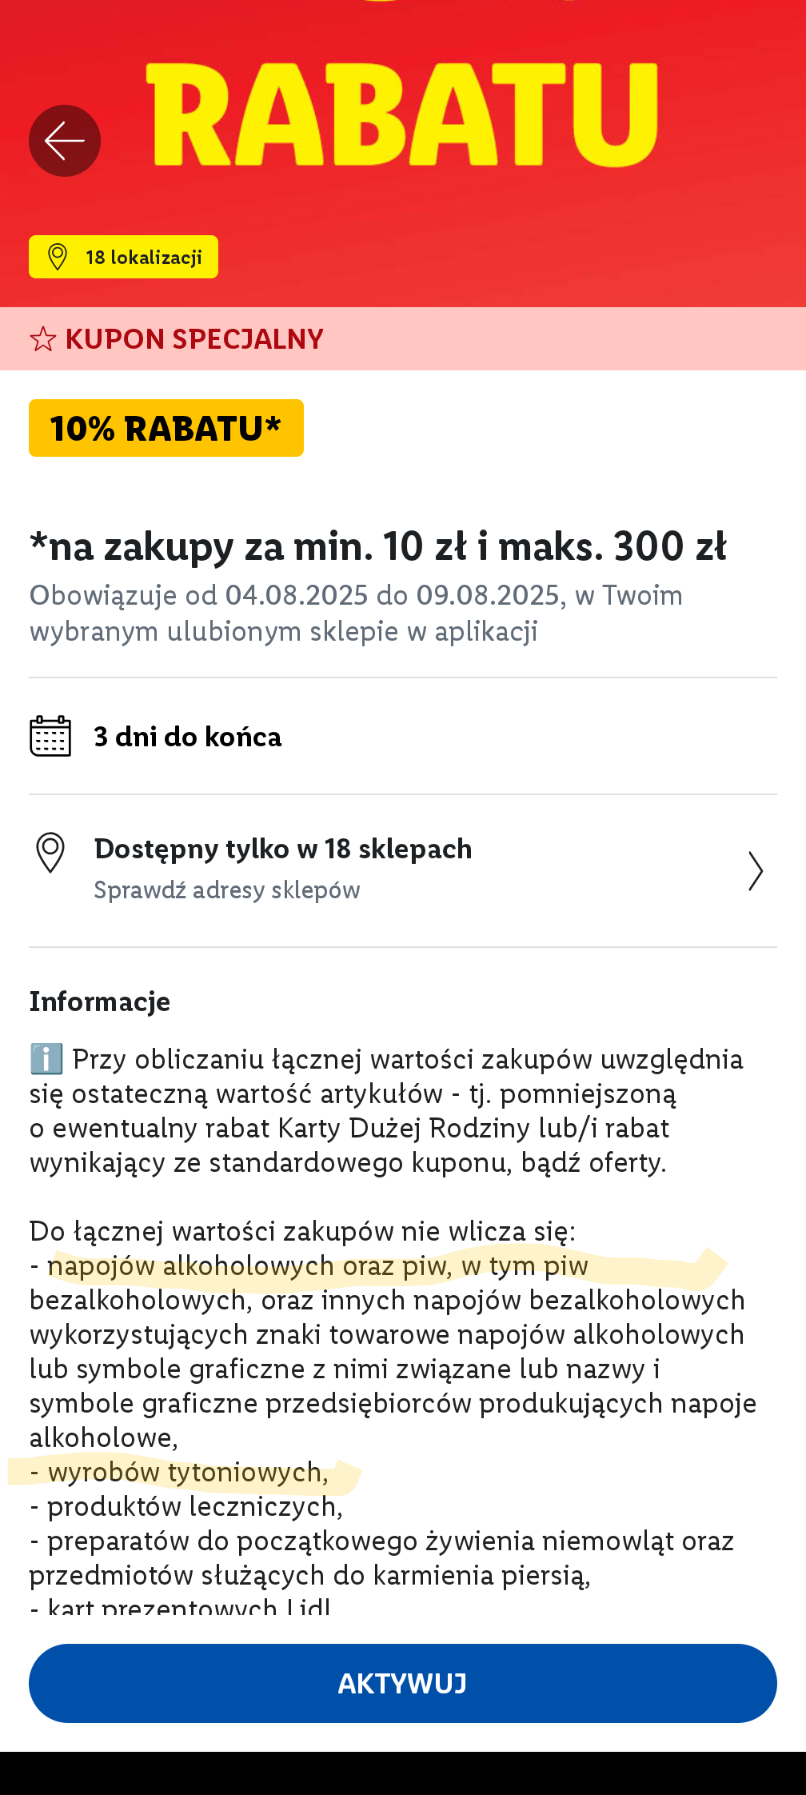Tap the pin icon in the yellow locations badge

[x=58, y=257]
